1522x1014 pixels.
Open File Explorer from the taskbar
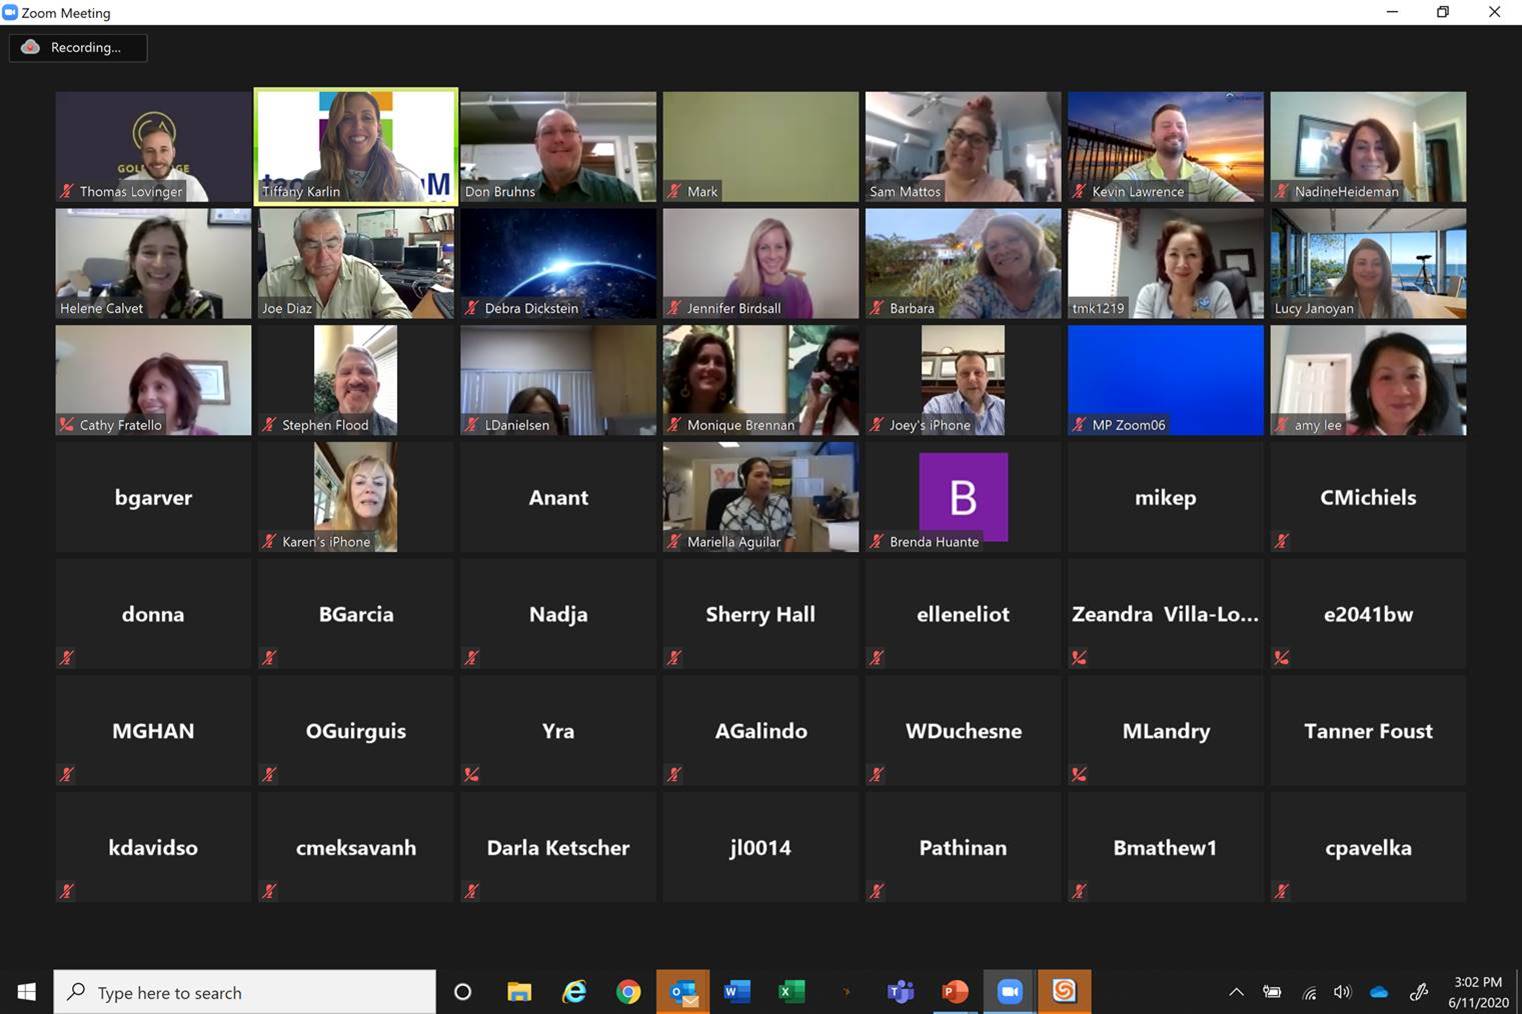coord(519,992)
